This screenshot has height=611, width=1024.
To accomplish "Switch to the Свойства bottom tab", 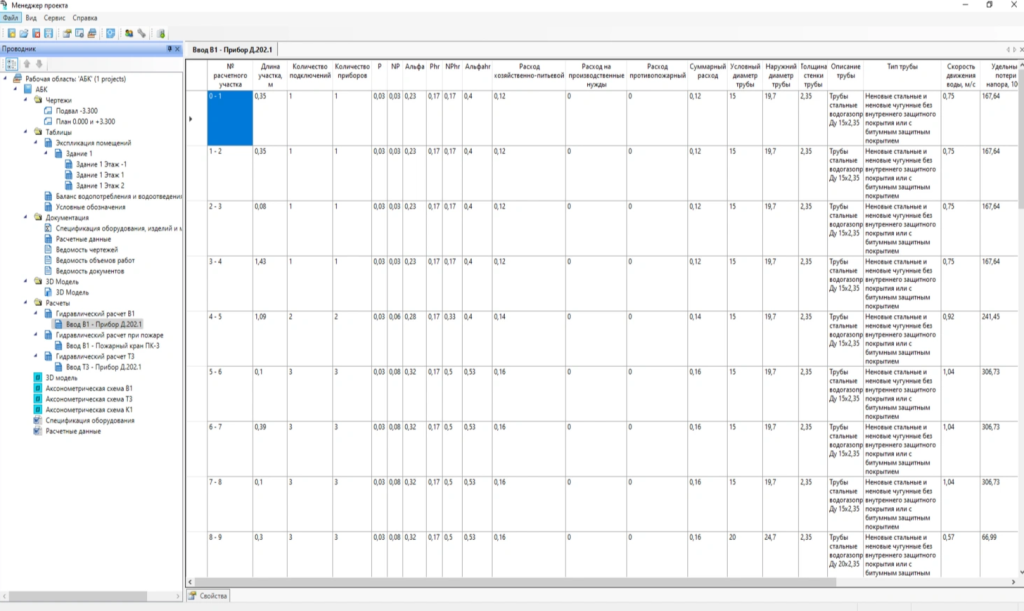I will click(x=209, y=596).
